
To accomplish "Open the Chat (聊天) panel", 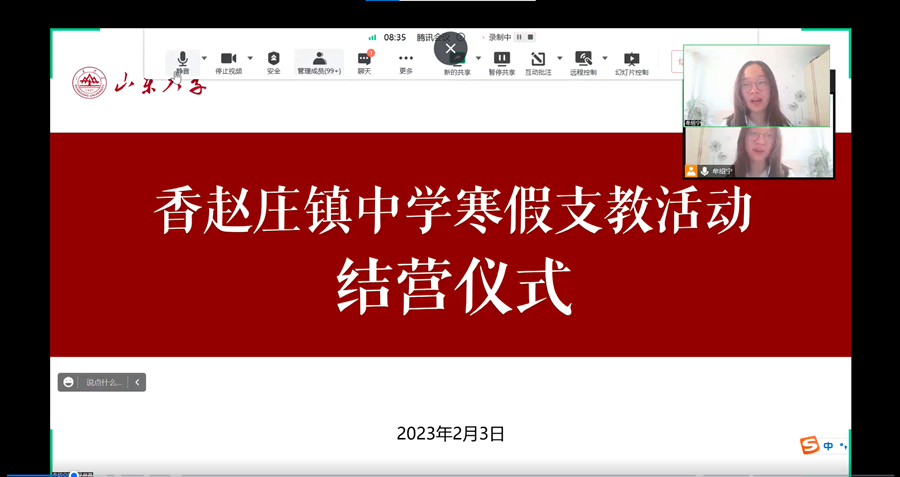I will tap(364, 60).
